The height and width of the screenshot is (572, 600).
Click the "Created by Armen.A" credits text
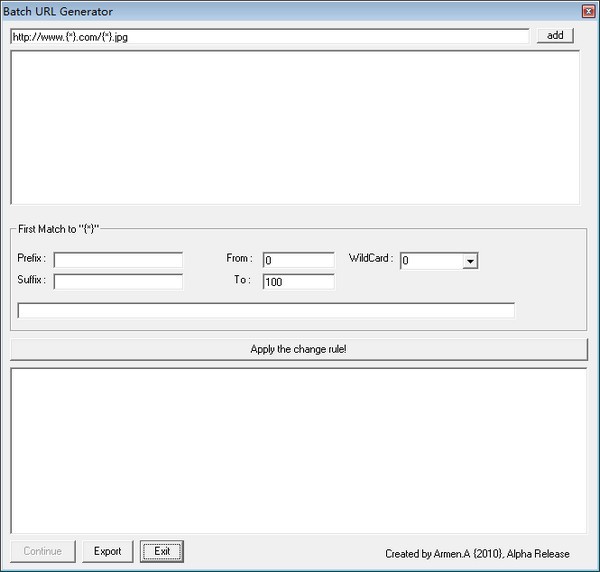477,553
